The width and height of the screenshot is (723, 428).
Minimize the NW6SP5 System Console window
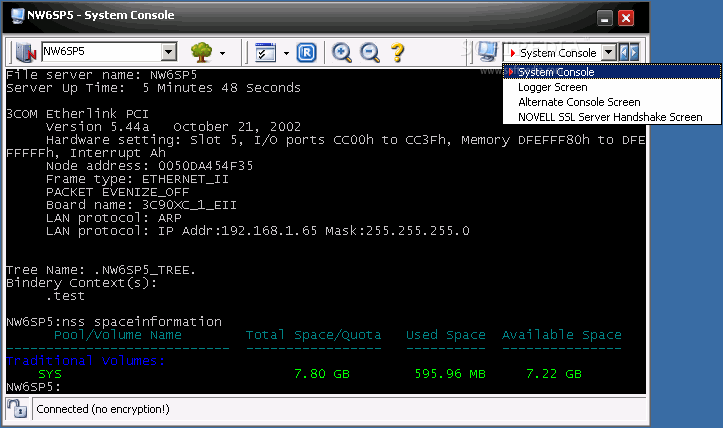point(604,18)
